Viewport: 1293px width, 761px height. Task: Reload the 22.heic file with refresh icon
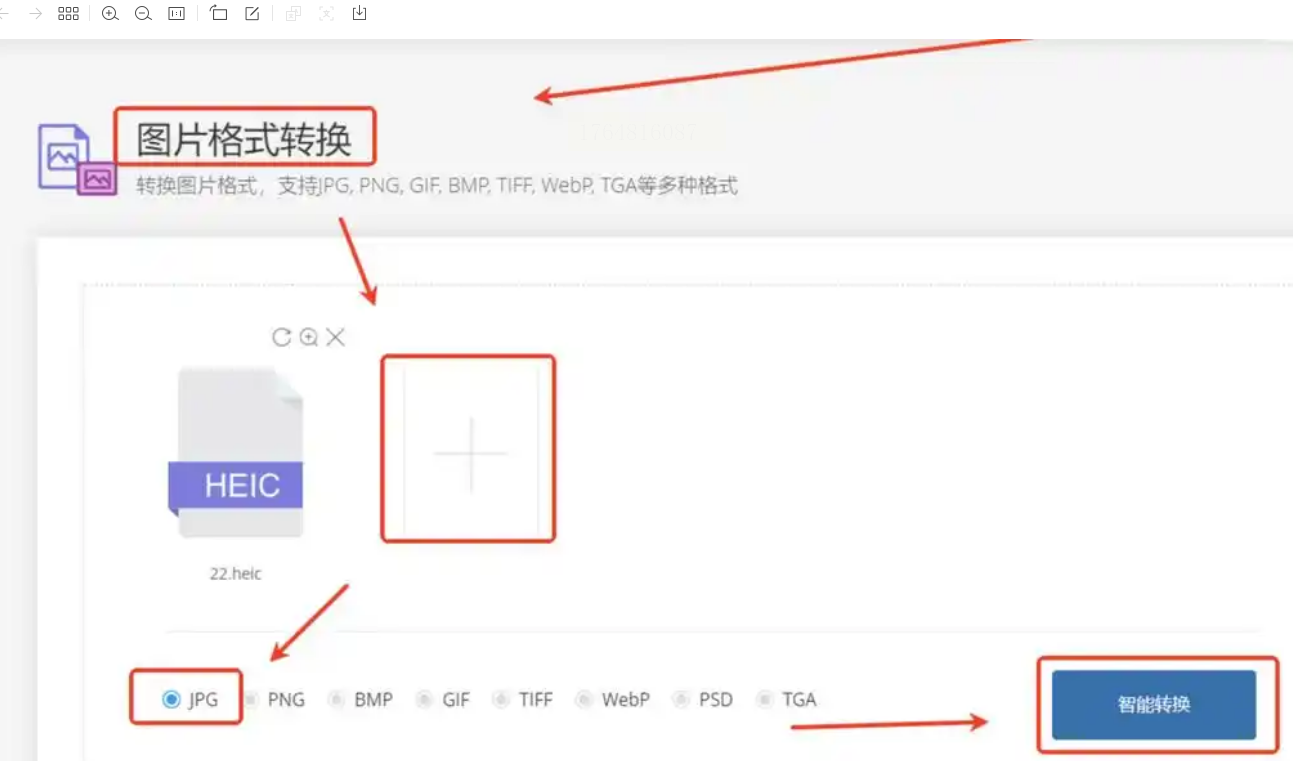tap(282, 337)
